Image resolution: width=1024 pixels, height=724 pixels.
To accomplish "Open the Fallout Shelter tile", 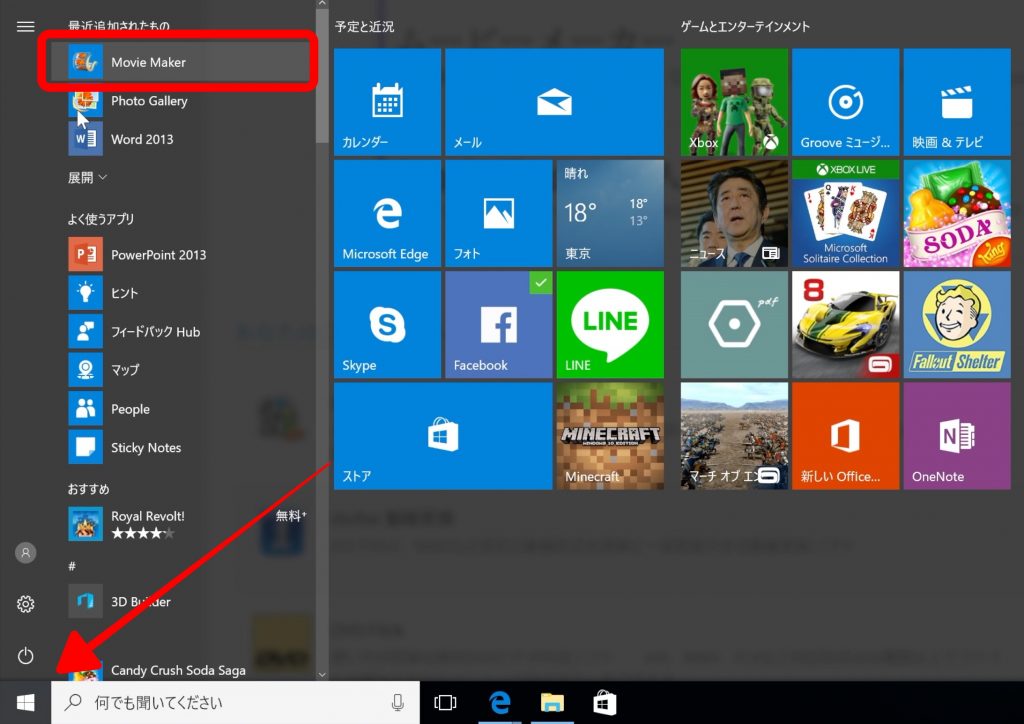I will [x=957, y=324].
